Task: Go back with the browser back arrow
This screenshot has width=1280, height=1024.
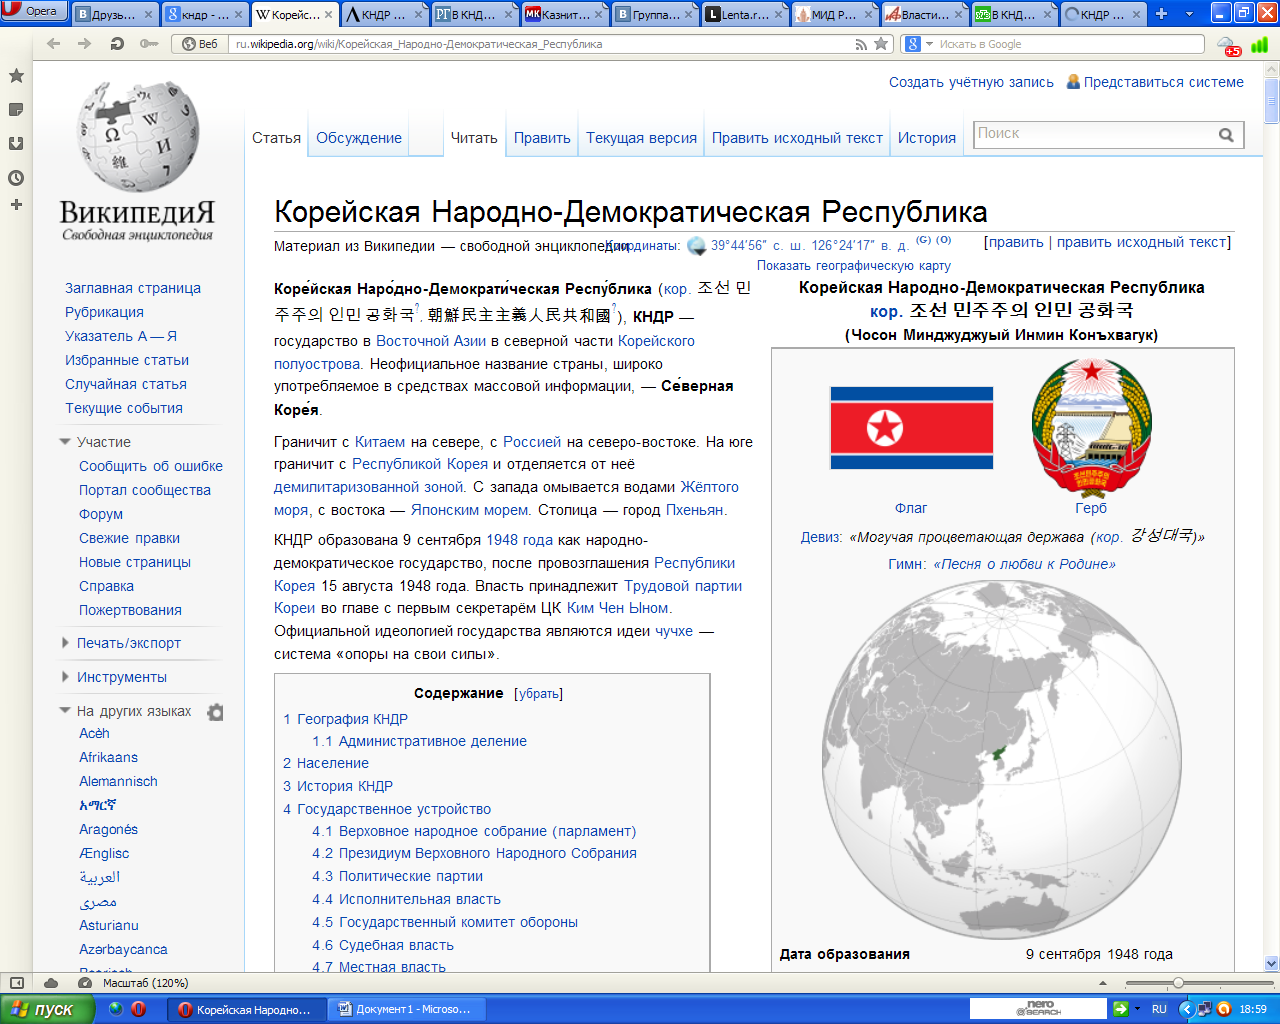Action: 54,44
